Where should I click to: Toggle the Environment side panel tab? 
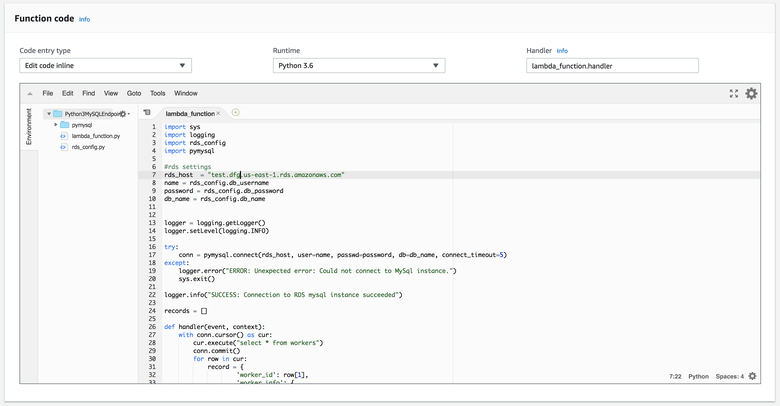coord(29,126)
